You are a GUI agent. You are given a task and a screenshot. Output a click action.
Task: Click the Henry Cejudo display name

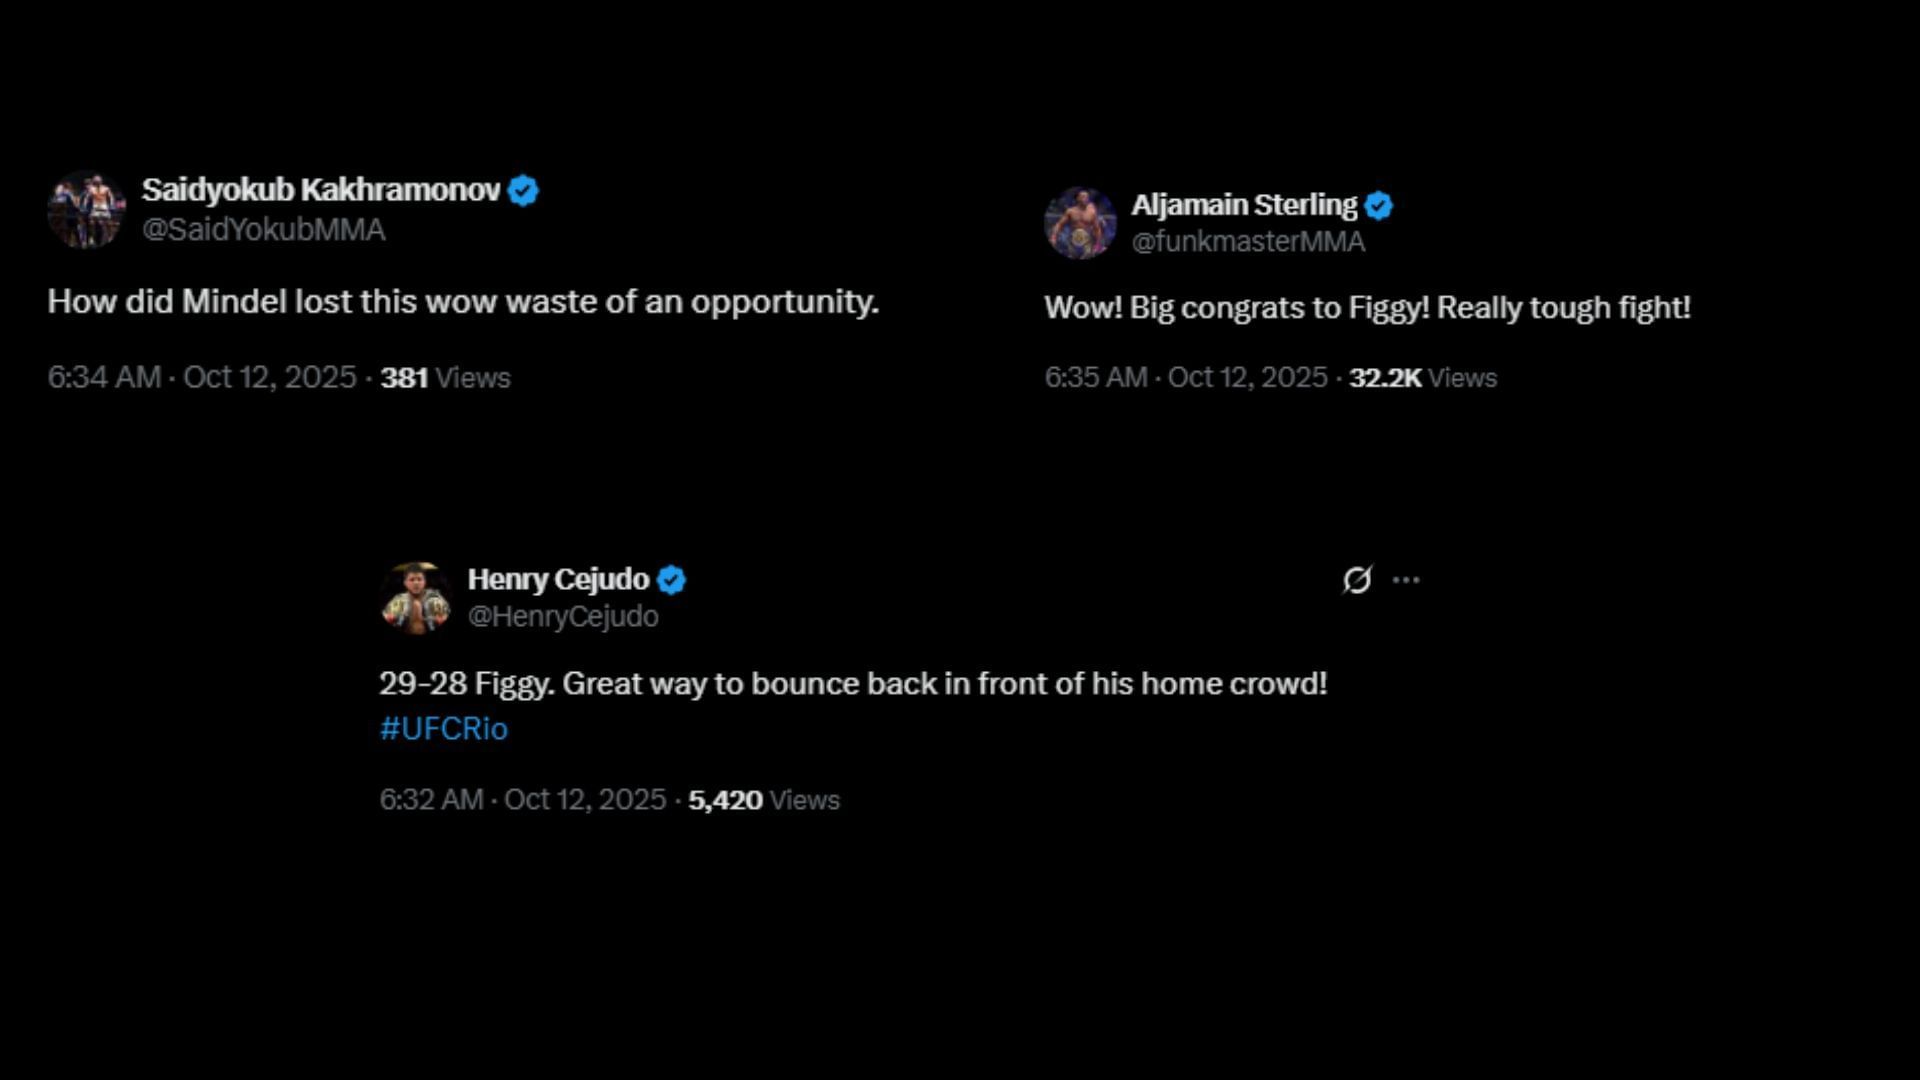(559, 580)
